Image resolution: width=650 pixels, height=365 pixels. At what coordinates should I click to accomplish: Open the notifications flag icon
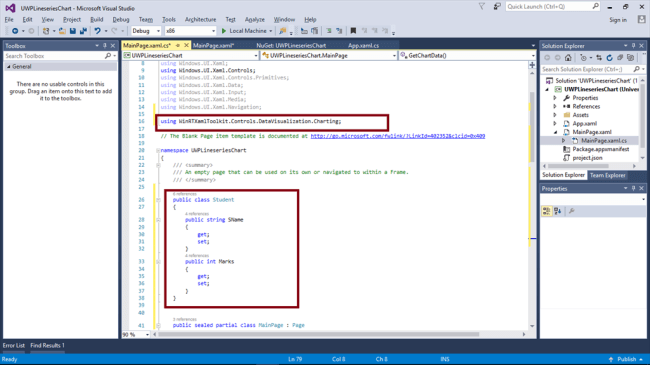tap(482, 7)
